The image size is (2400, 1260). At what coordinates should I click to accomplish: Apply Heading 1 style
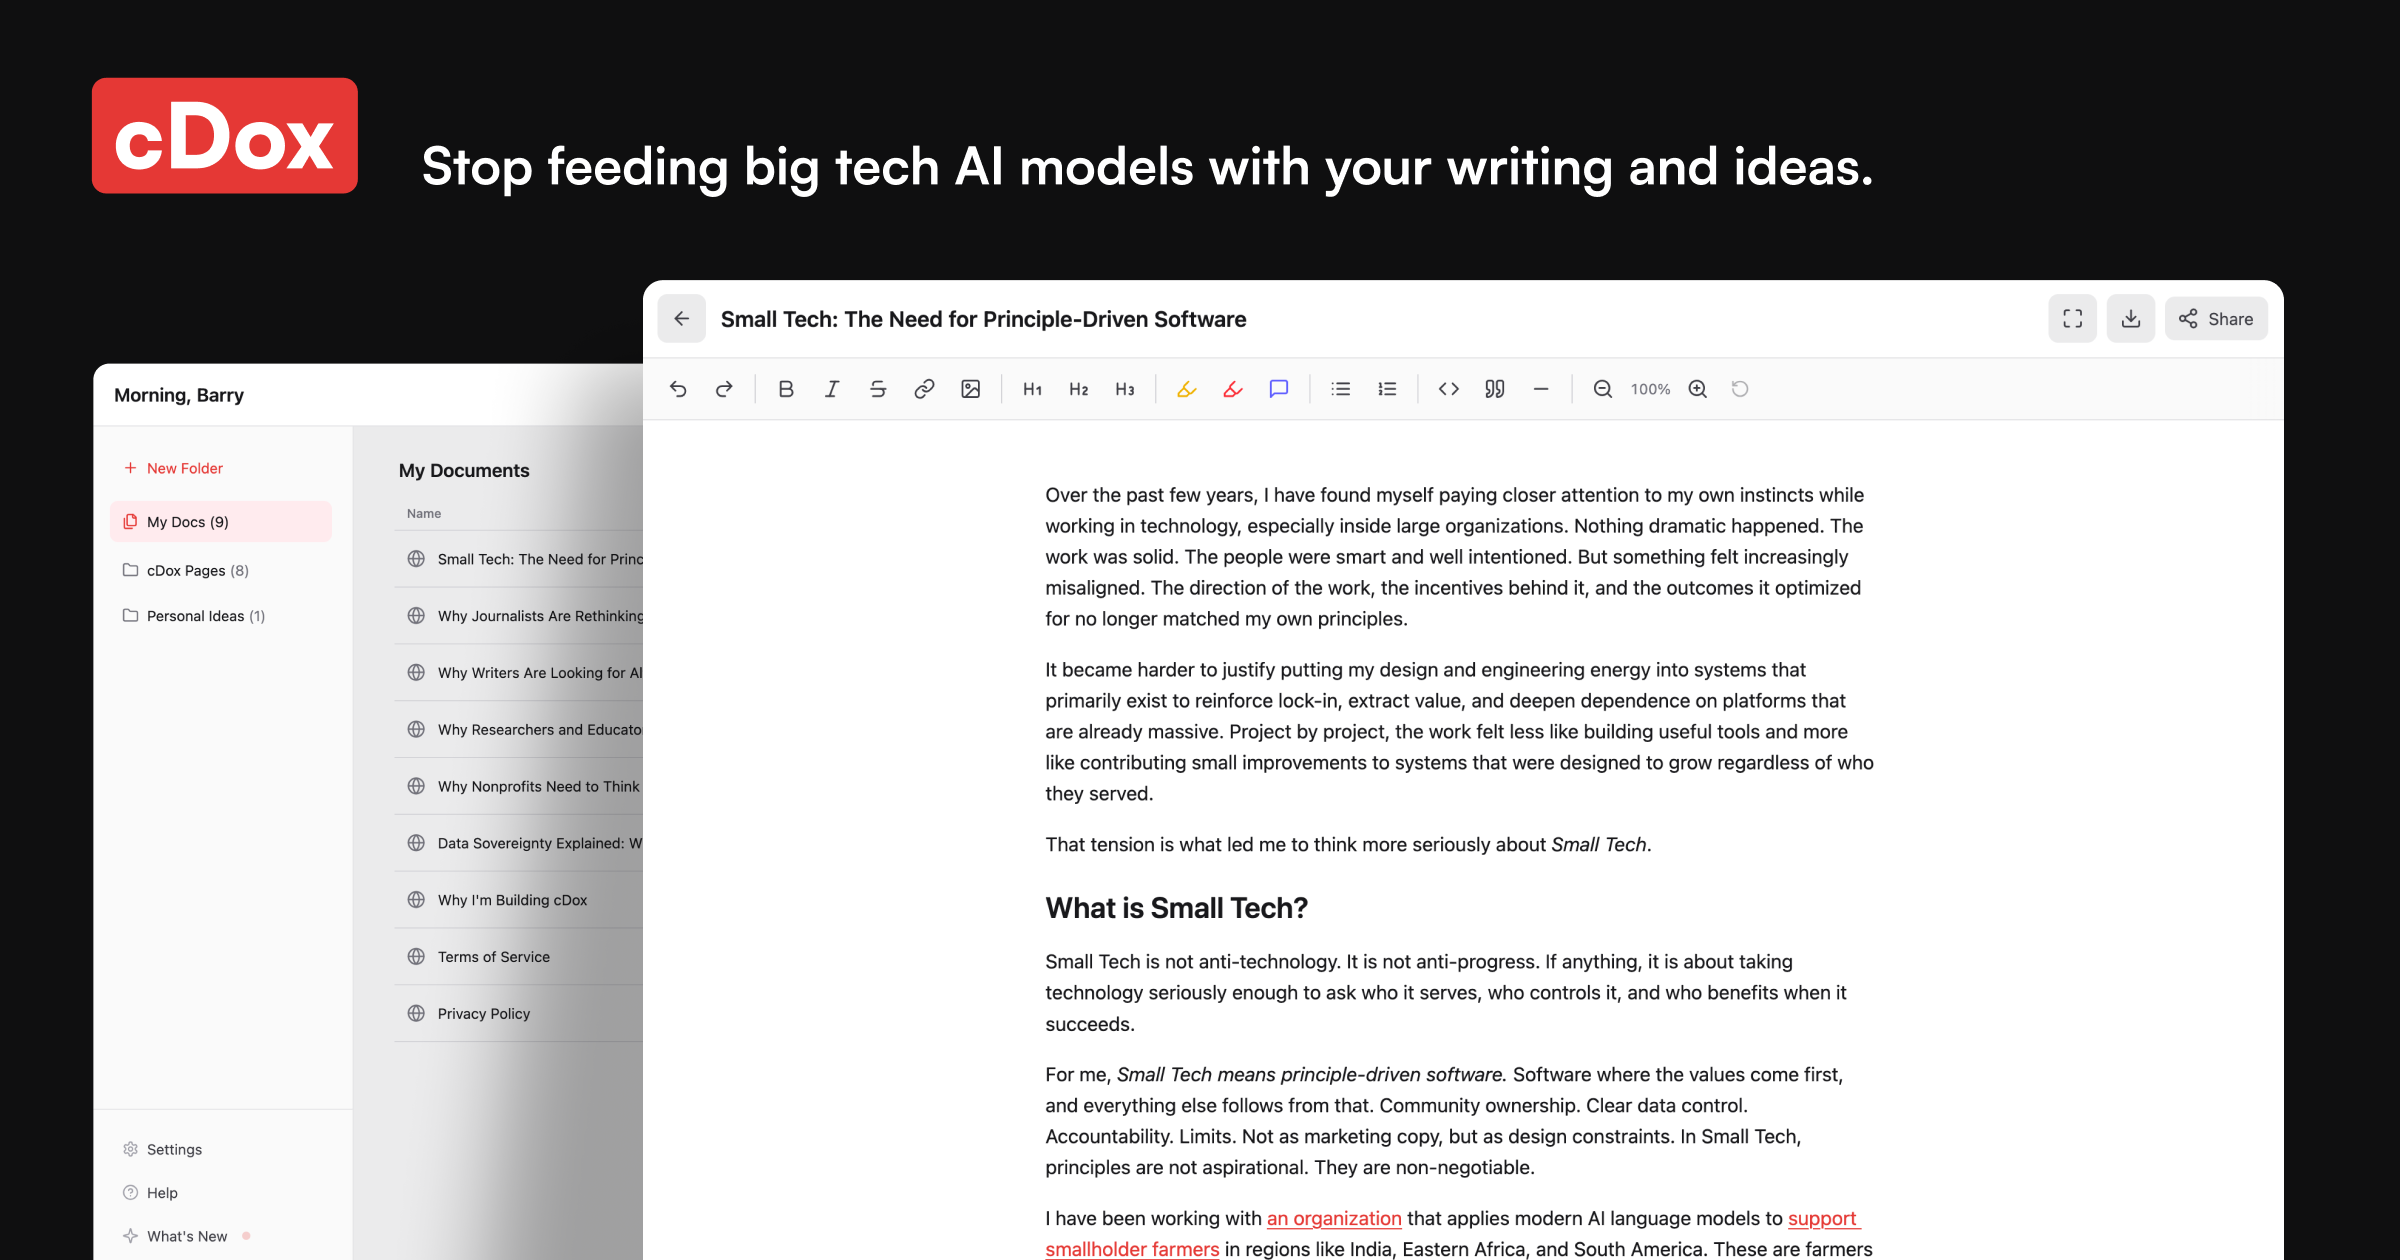point(1031,389)
